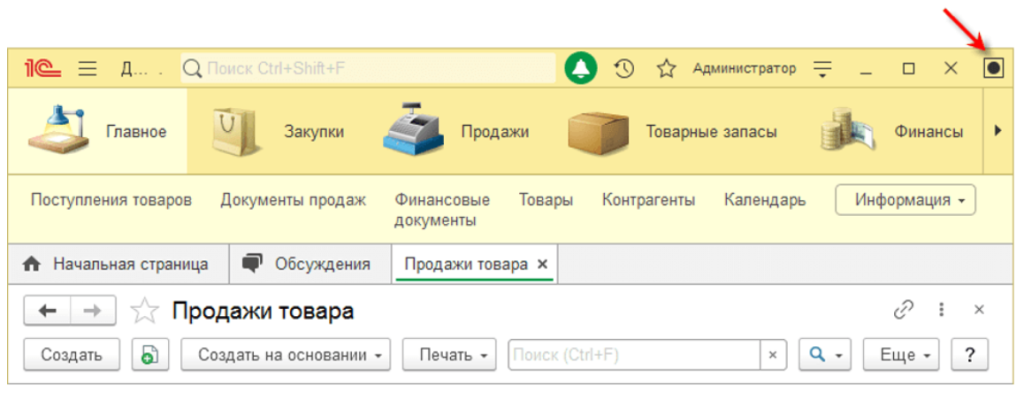Viewport: 1024px width, 393px height.
Task: Open Поступления товаров command
Action: point(112,200)
